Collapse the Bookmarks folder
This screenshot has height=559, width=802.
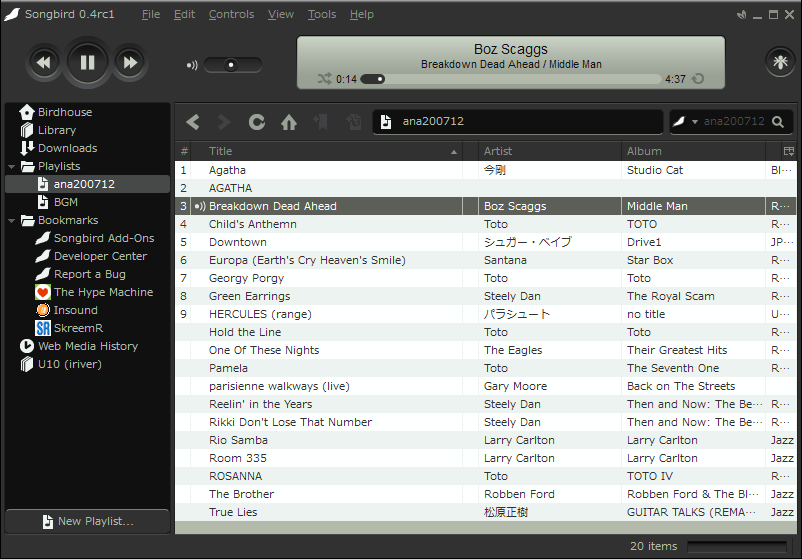[11, 221]
